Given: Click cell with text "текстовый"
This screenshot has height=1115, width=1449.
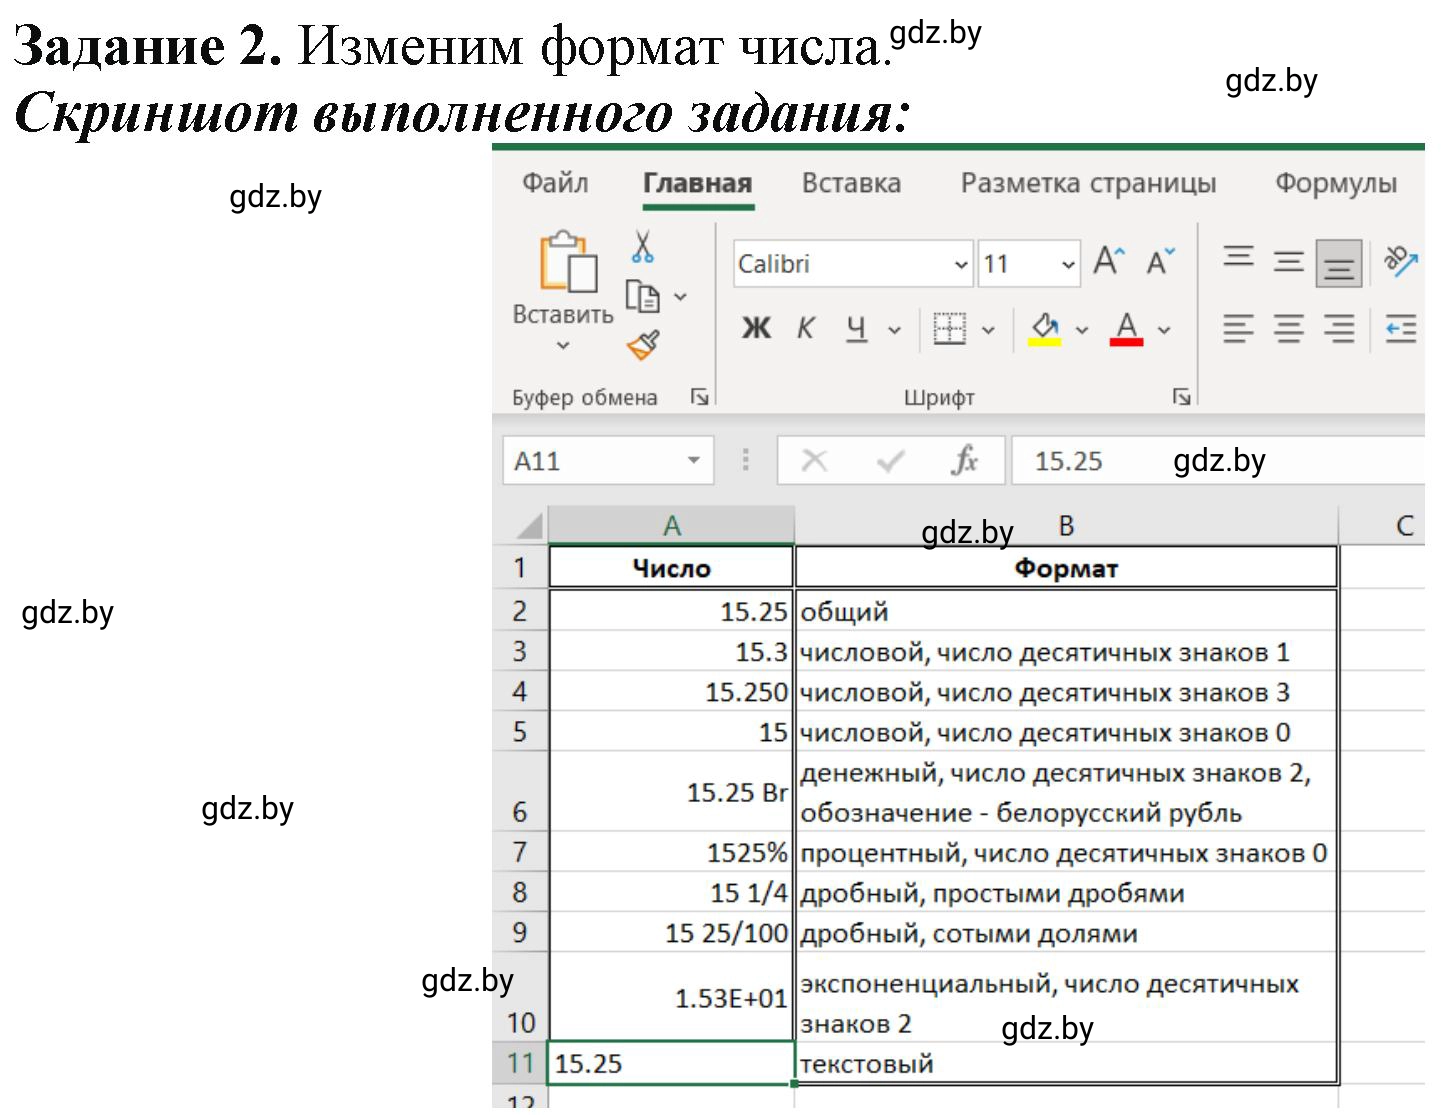Looking at the screenshot, I should point(1066,1062).
